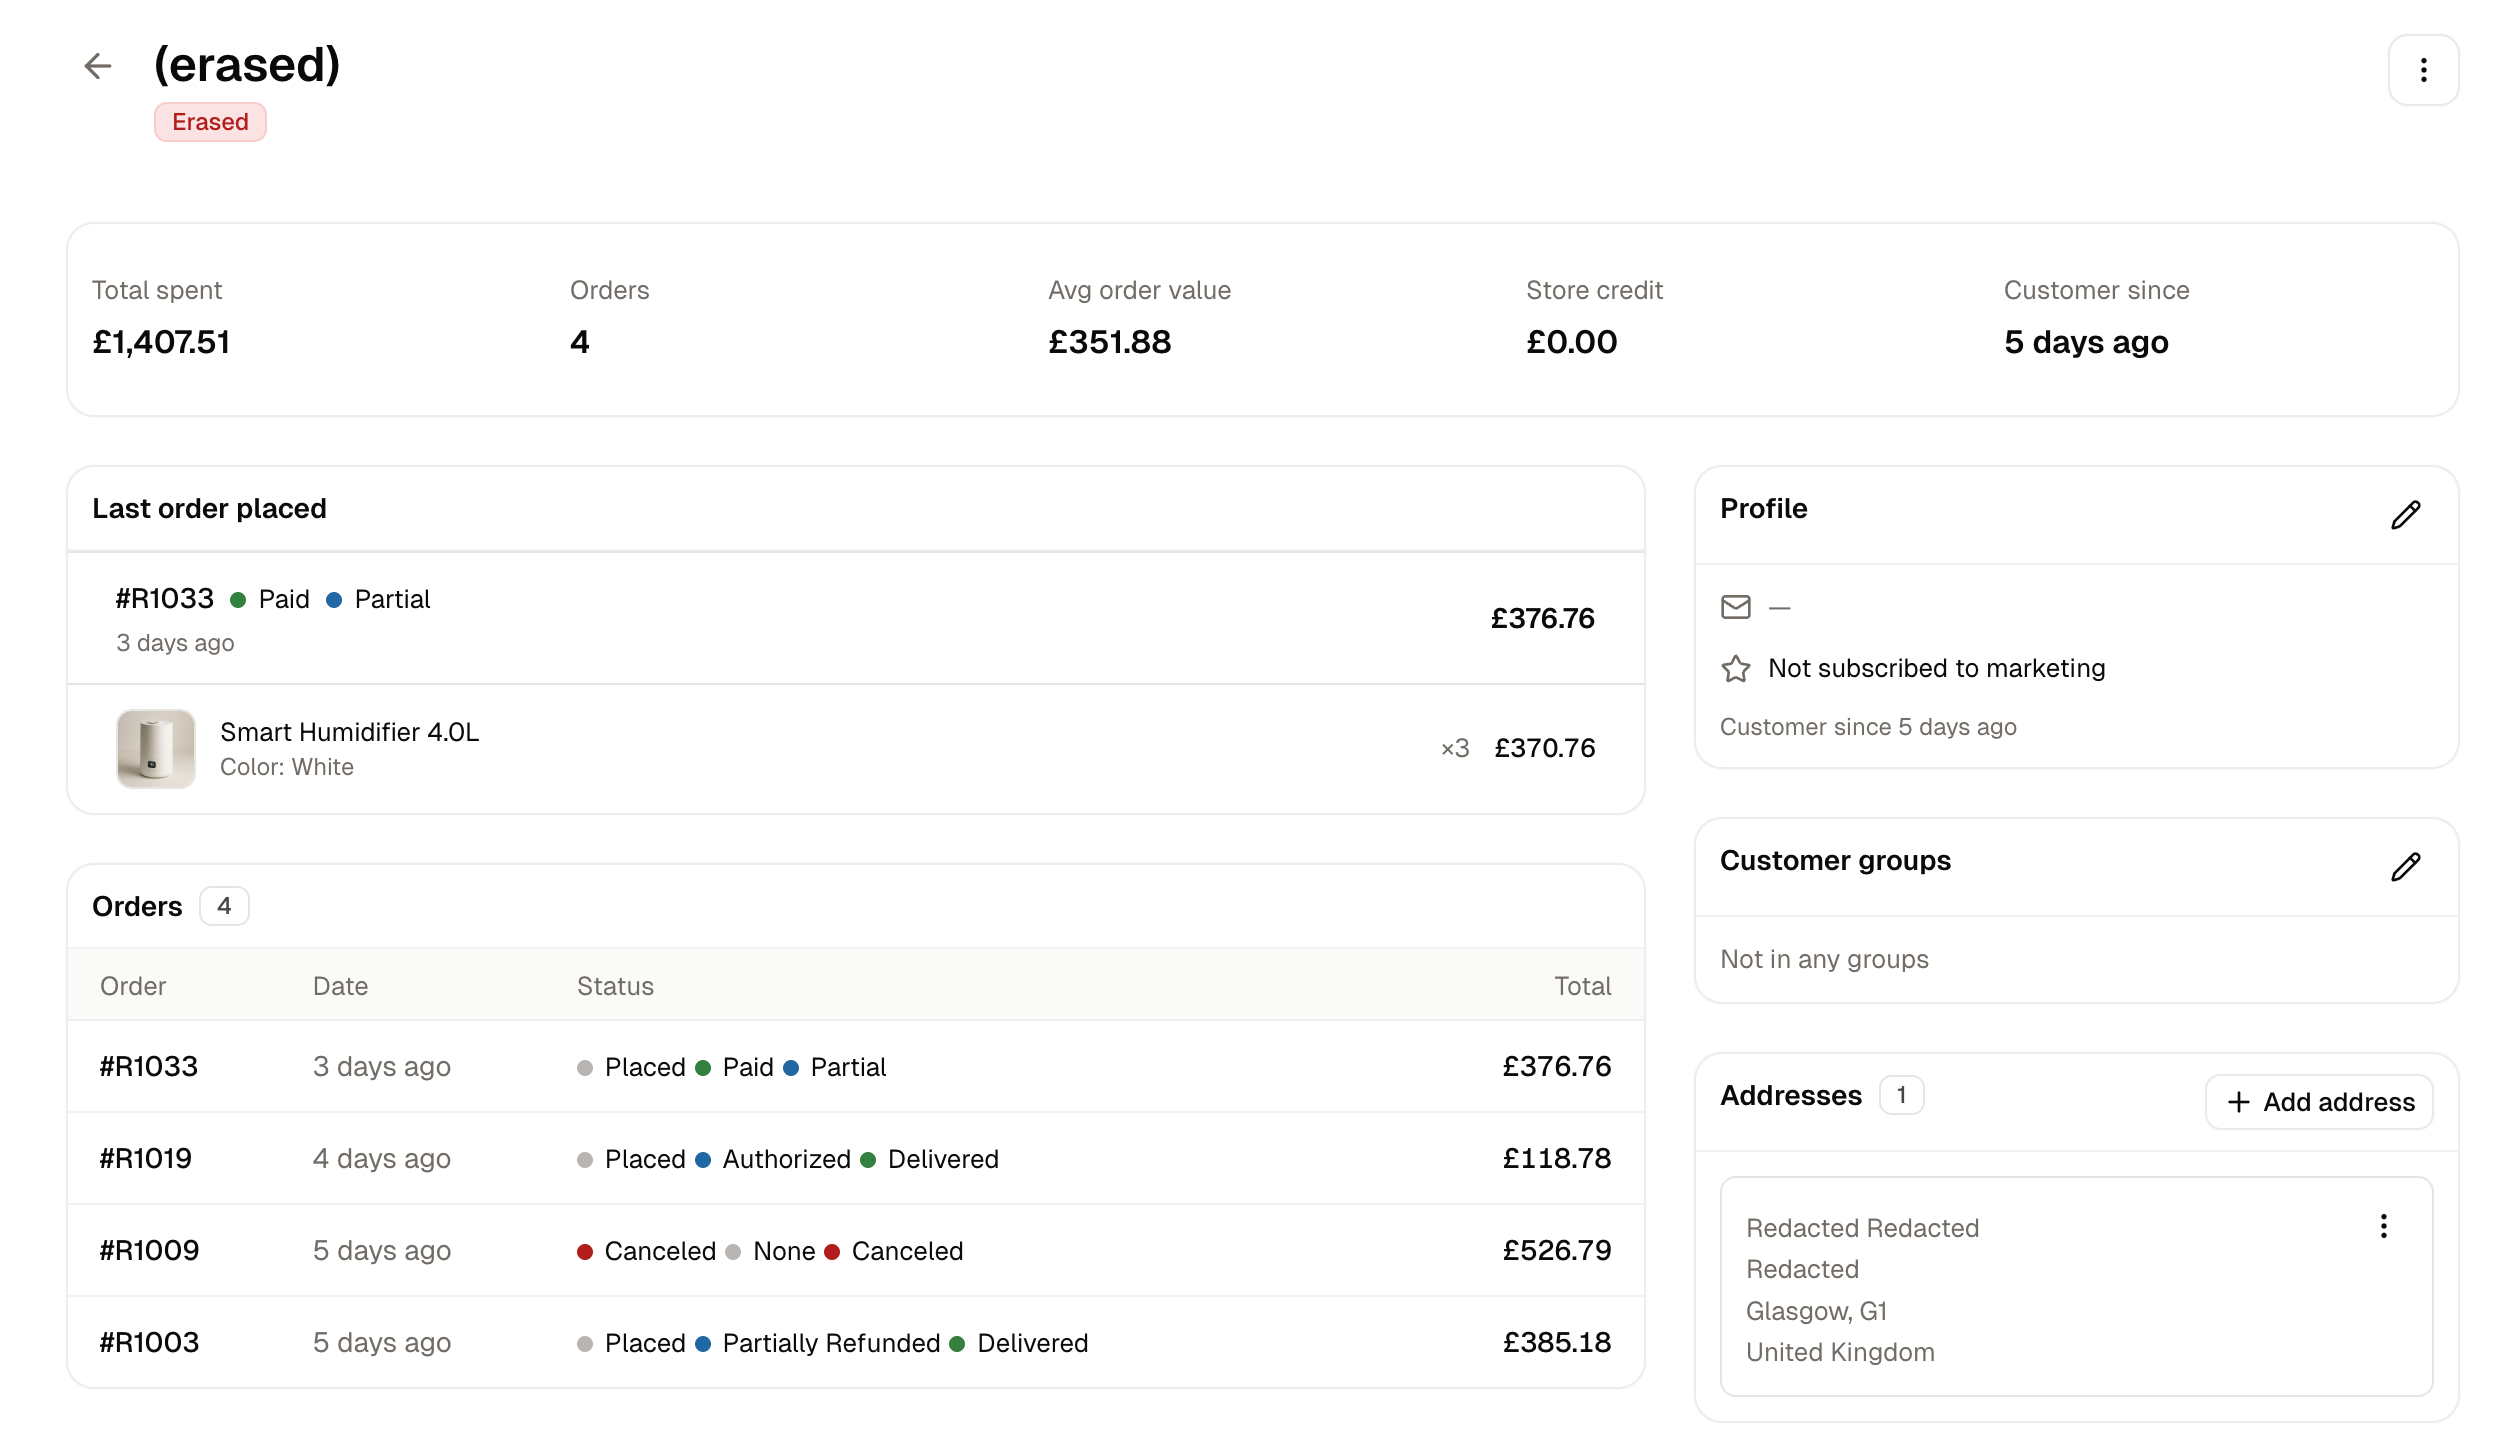Click the 'Glasgow, G1' address line
This screenshot has height=1430, width=2494.
pyautogui.click(x=1815, y=1311)
